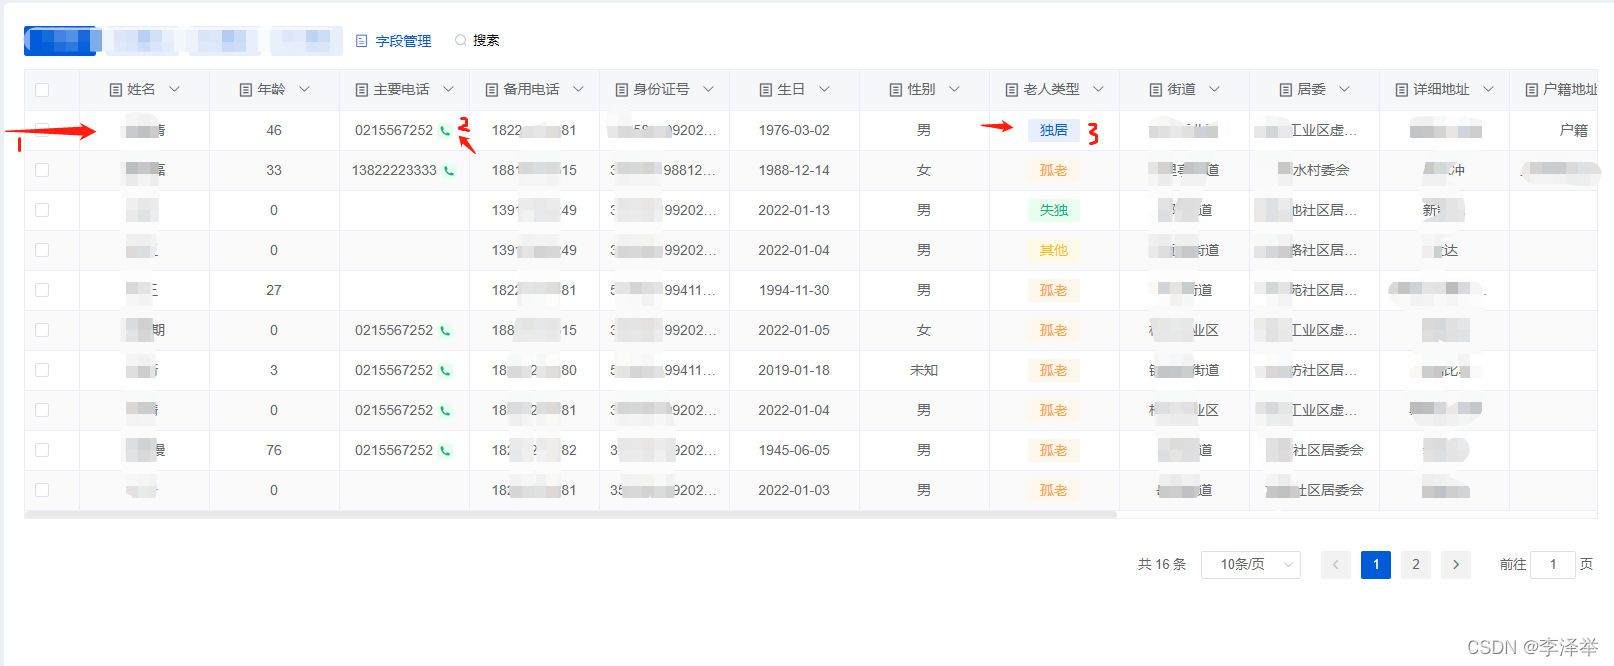Check the row with birthday 2022-01-05
This screenshot has width=1614, height=666.
pos(42,330)
